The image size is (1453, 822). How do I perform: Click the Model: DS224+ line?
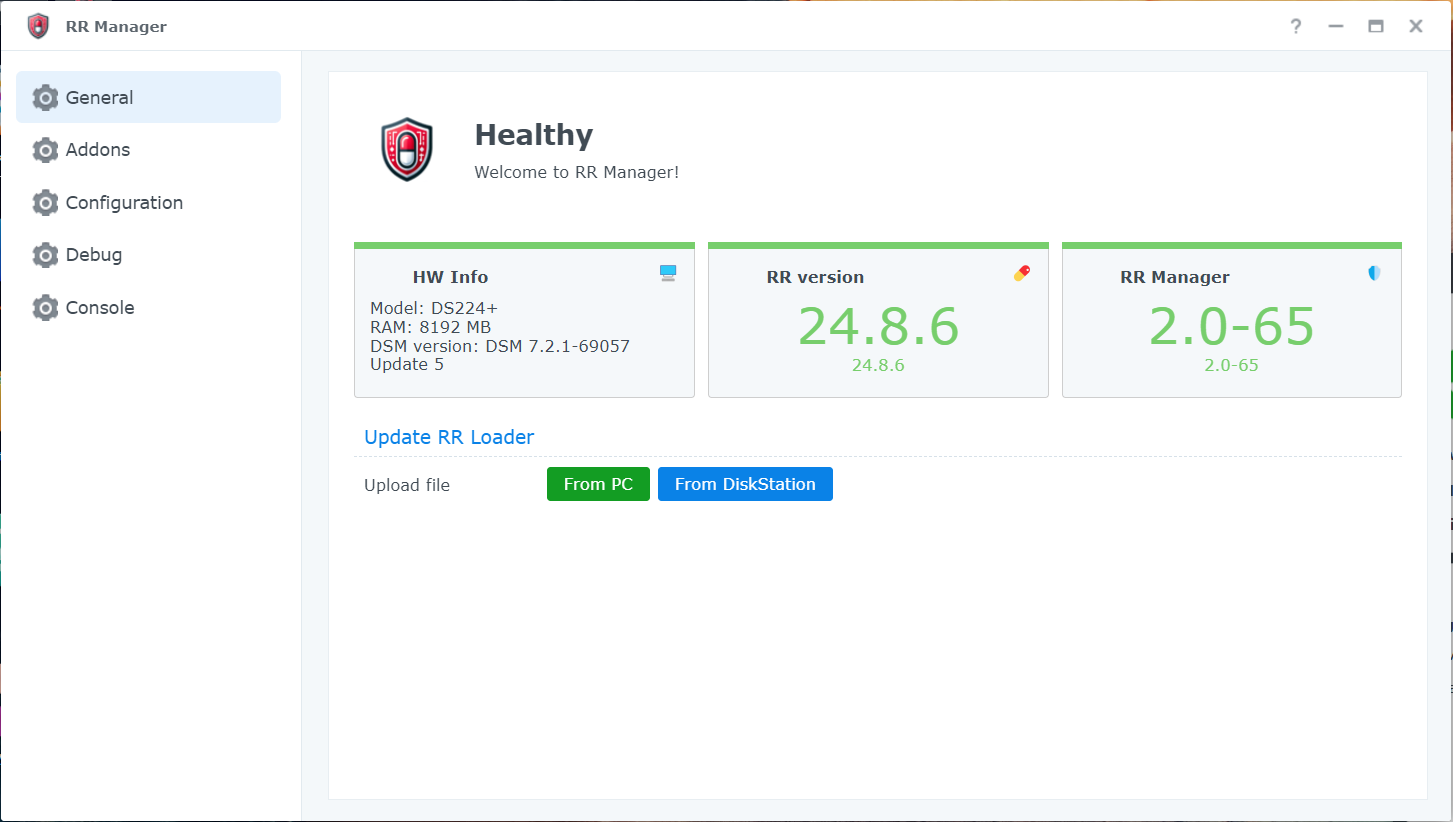pyautogui.click(x=434, y=308)
